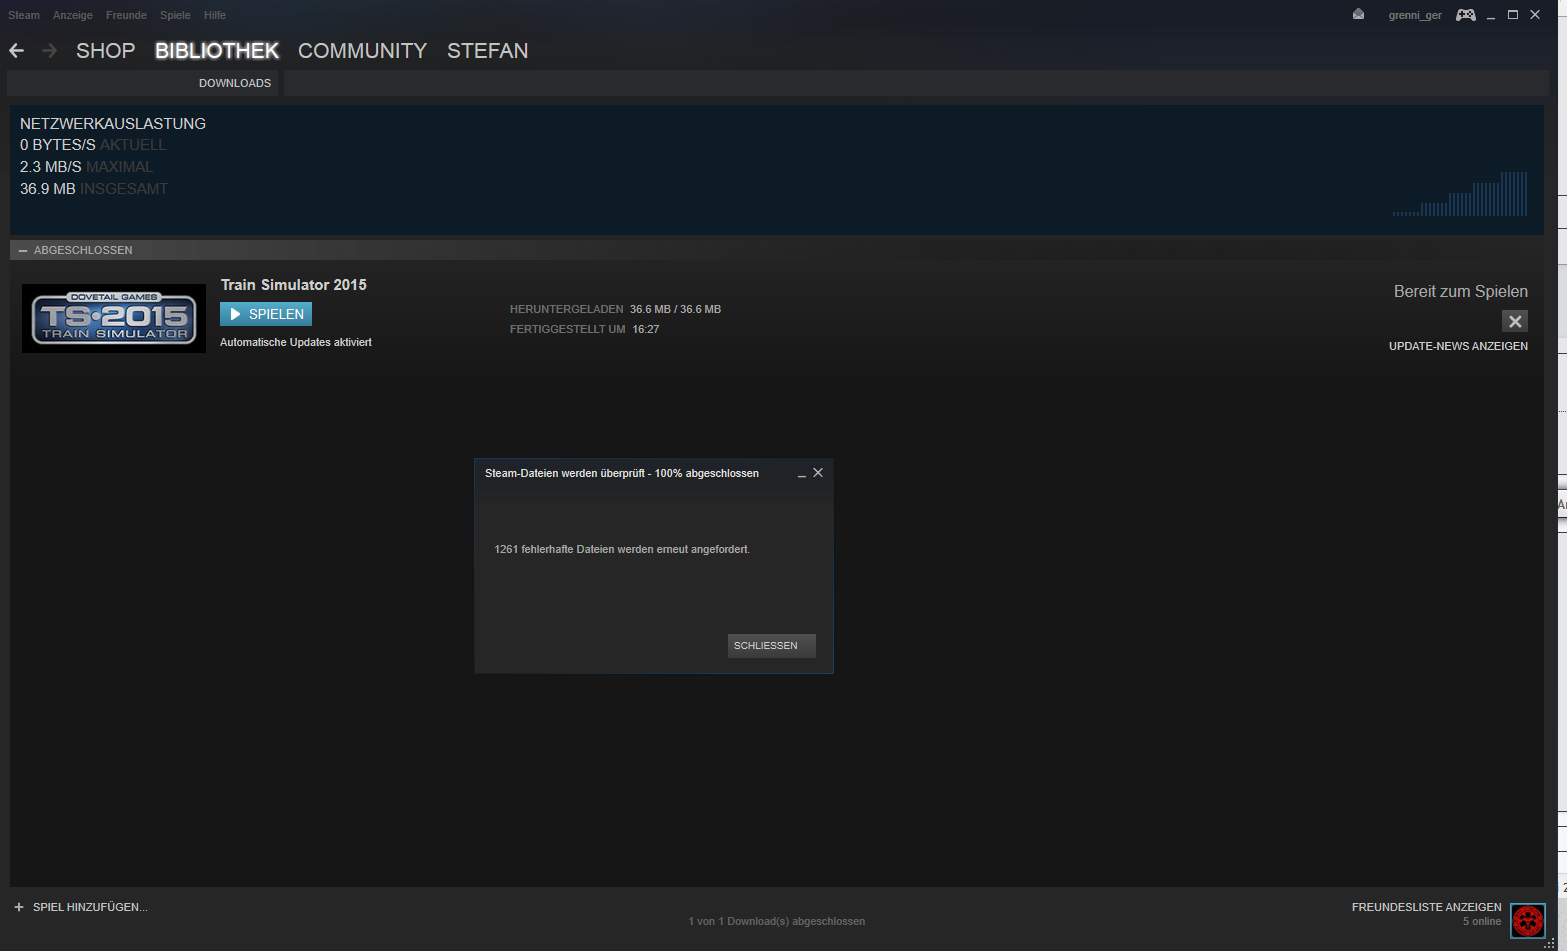Open the Steam menu
1567x951 pixels.
pyautogui.click(x=24, y=15)
